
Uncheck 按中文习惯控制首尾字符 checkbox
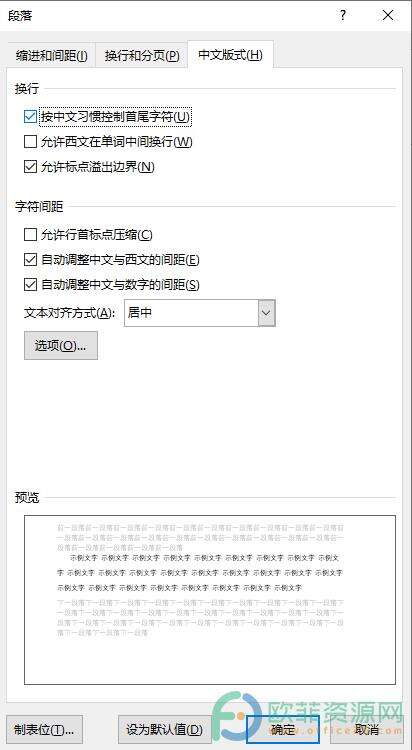click(x=30, y=117)
